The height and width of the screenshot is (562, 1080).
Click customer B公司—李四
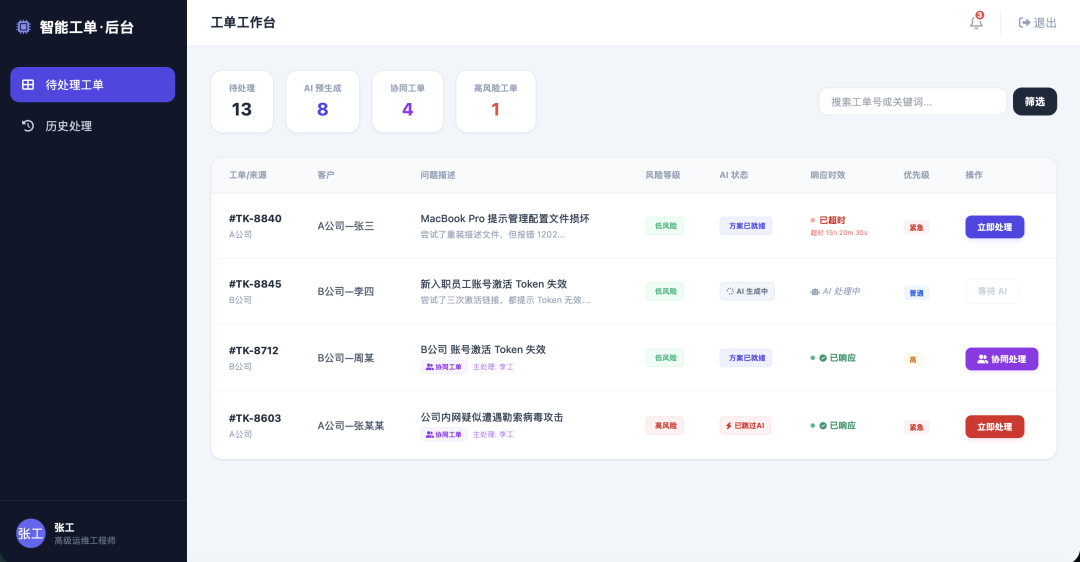pos(346,291)
